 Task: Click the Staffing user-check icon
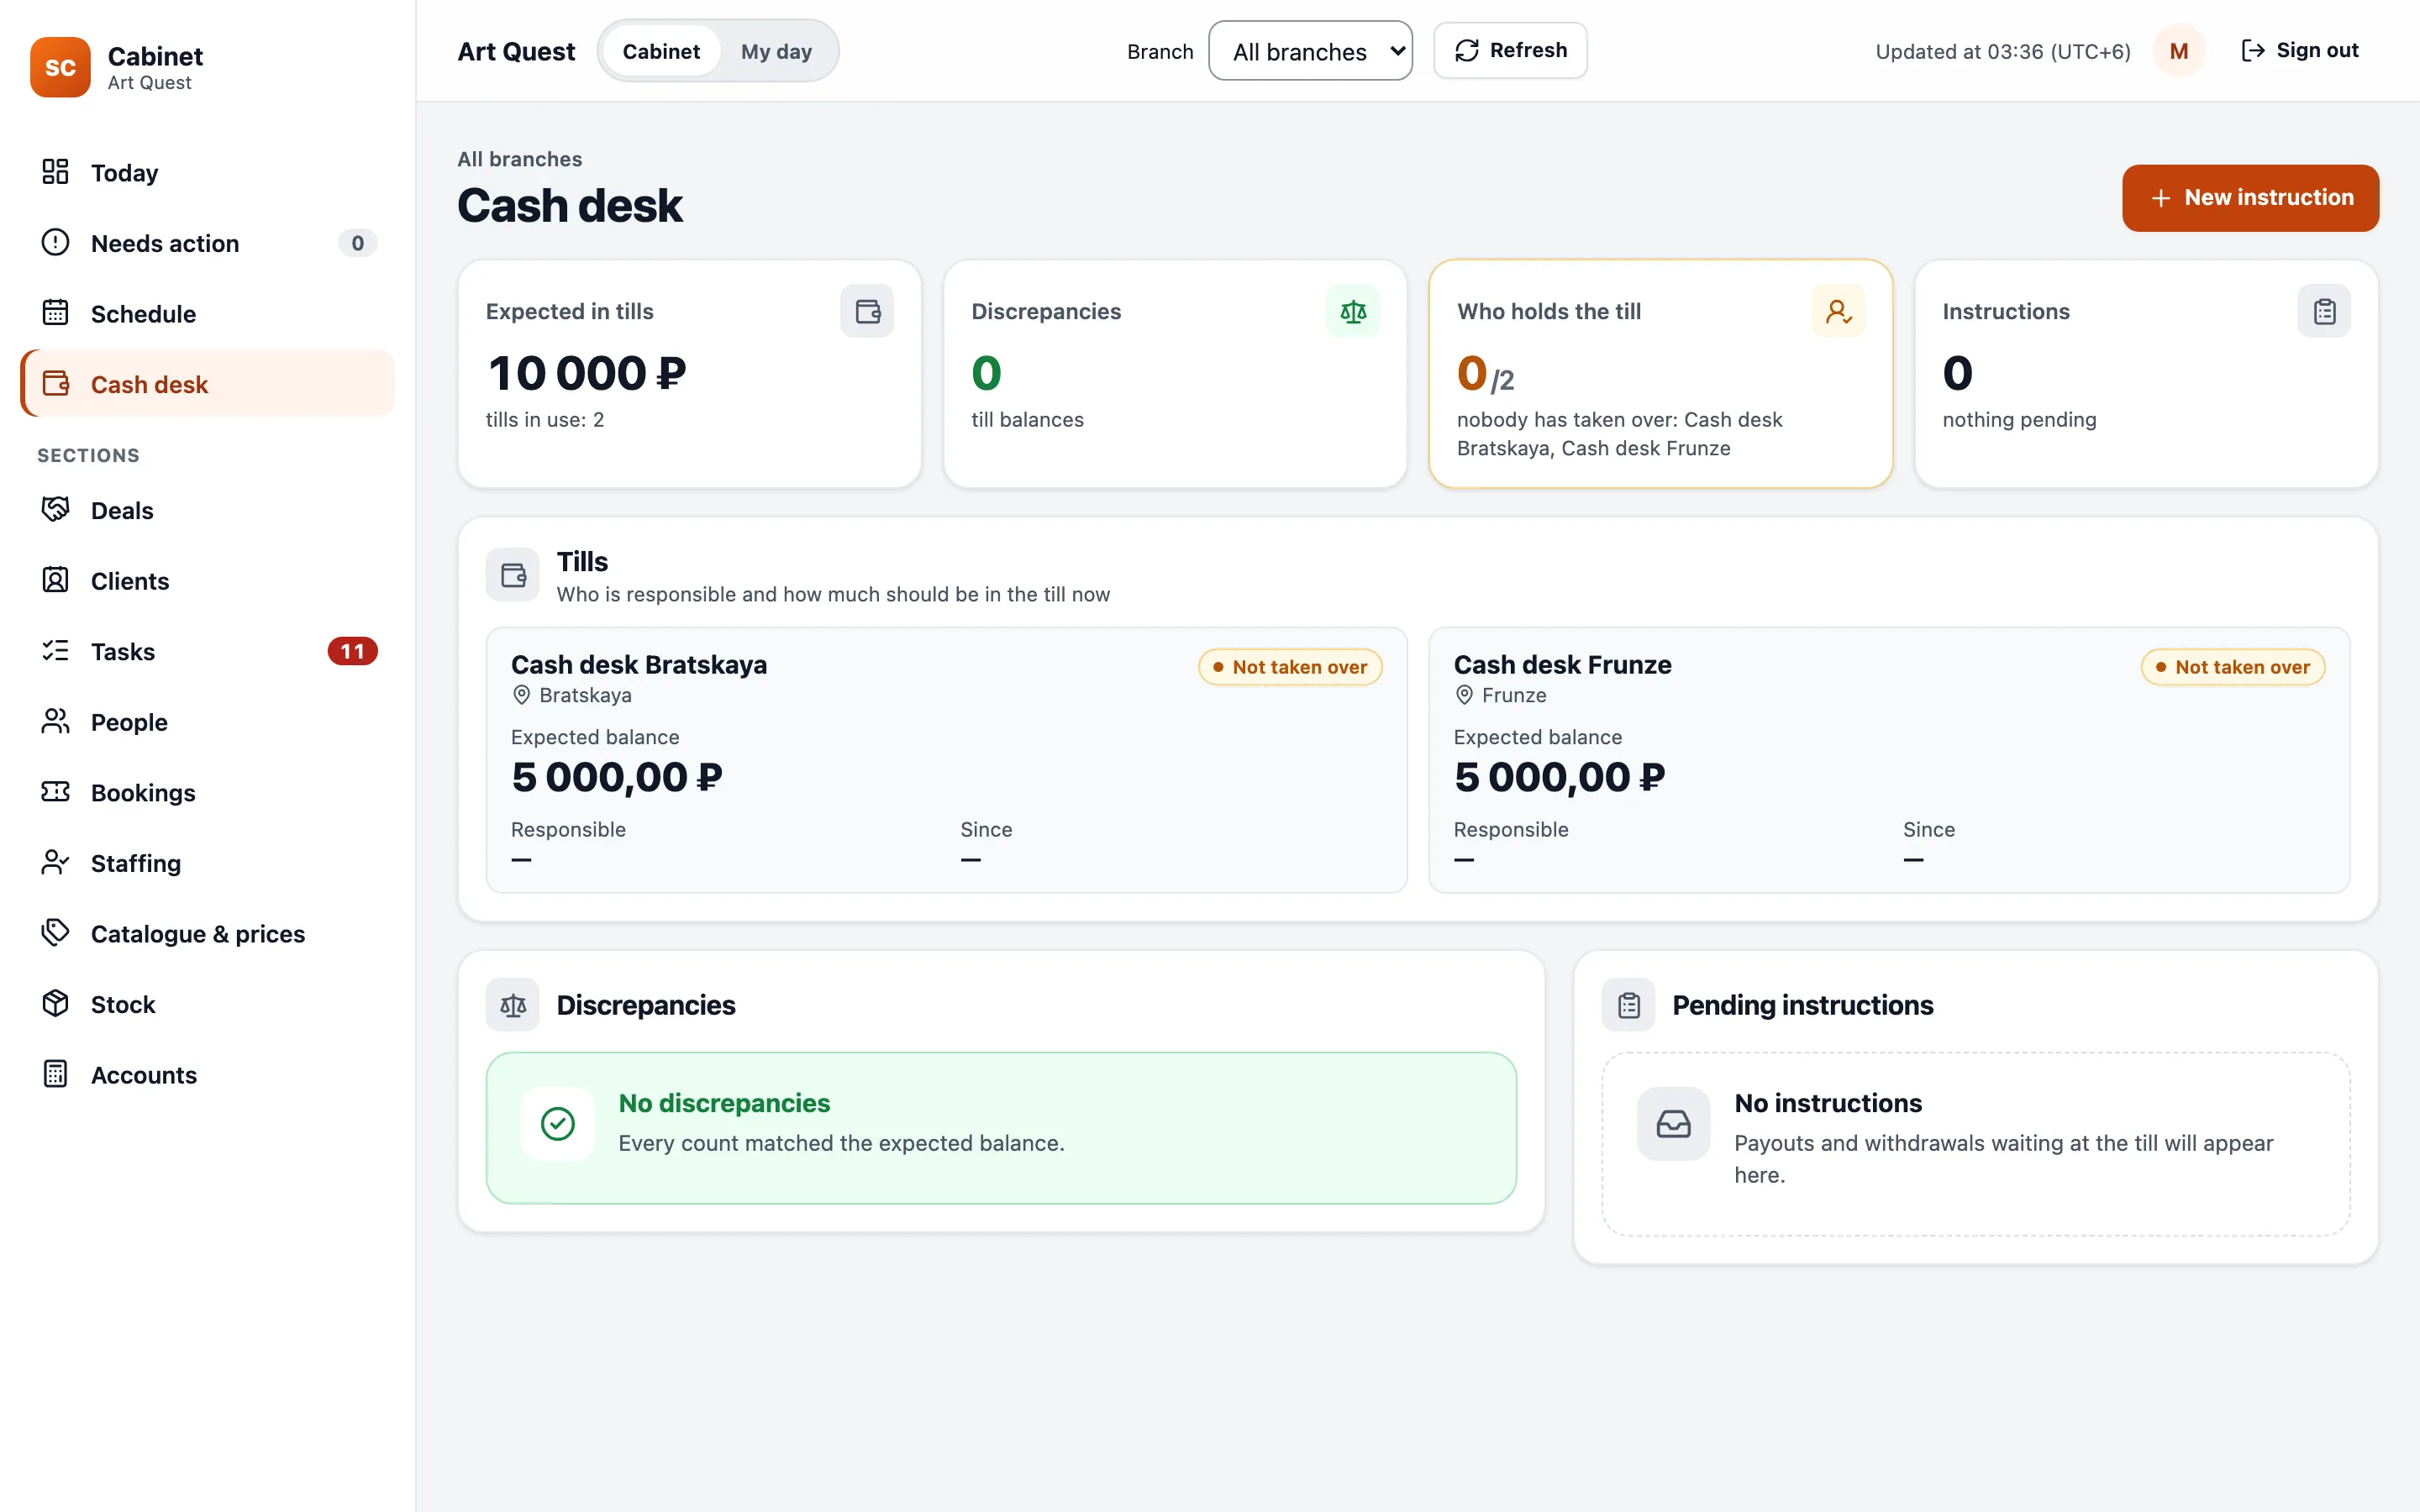point(55,862)
